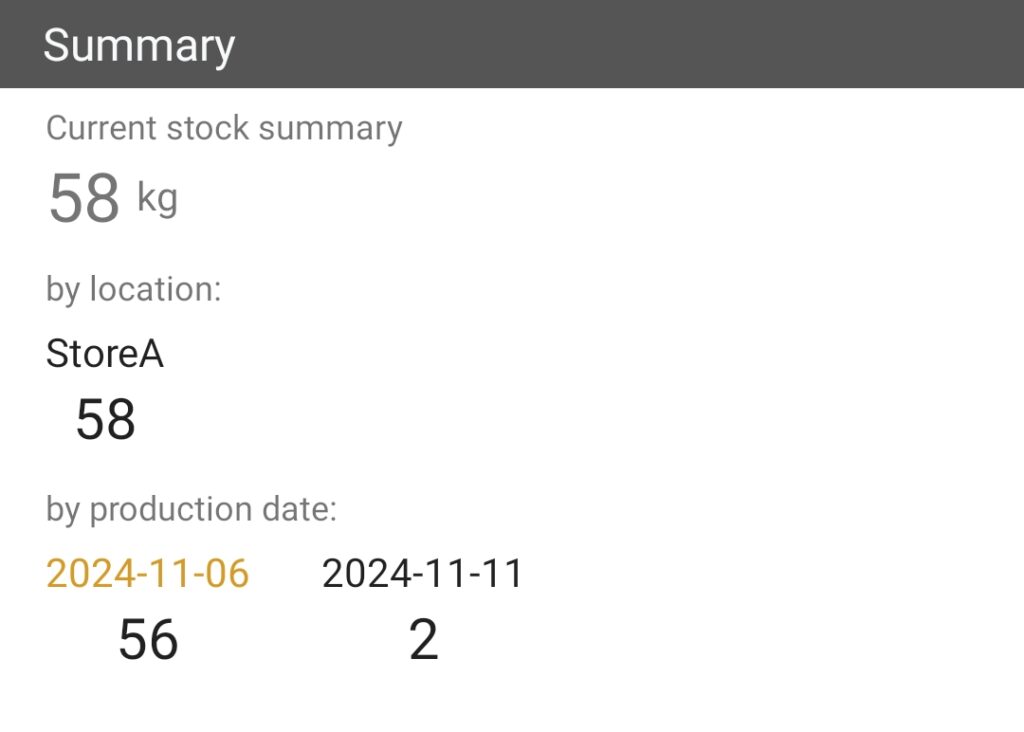The image size is (1024, 732).
Task: Click the StoreA location label
Action: click(105, 353)
